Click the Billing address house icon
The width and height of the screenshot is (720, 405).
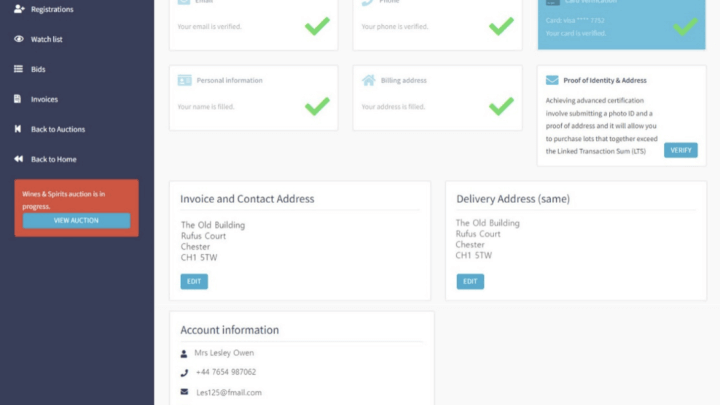tap(369, 80)
